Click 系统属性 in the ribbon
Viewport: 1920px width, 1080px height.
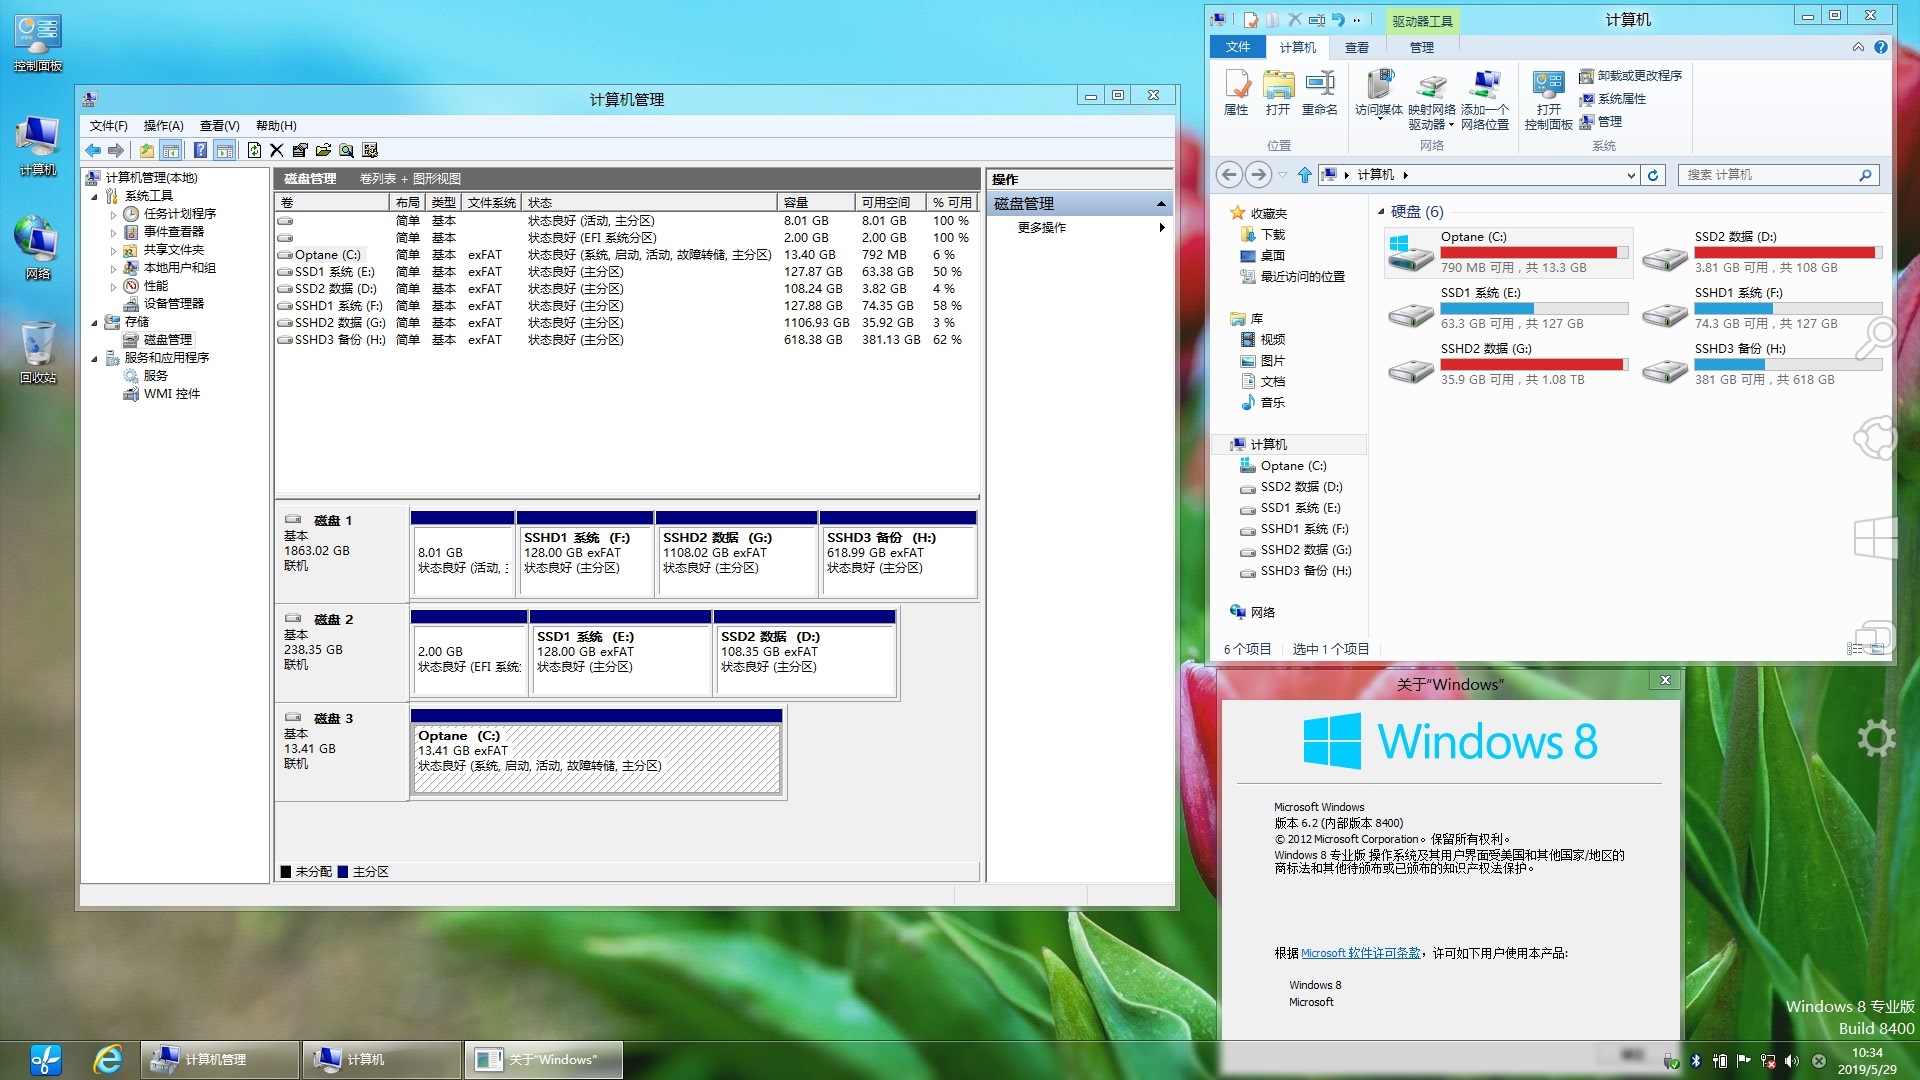[1613, 99]
